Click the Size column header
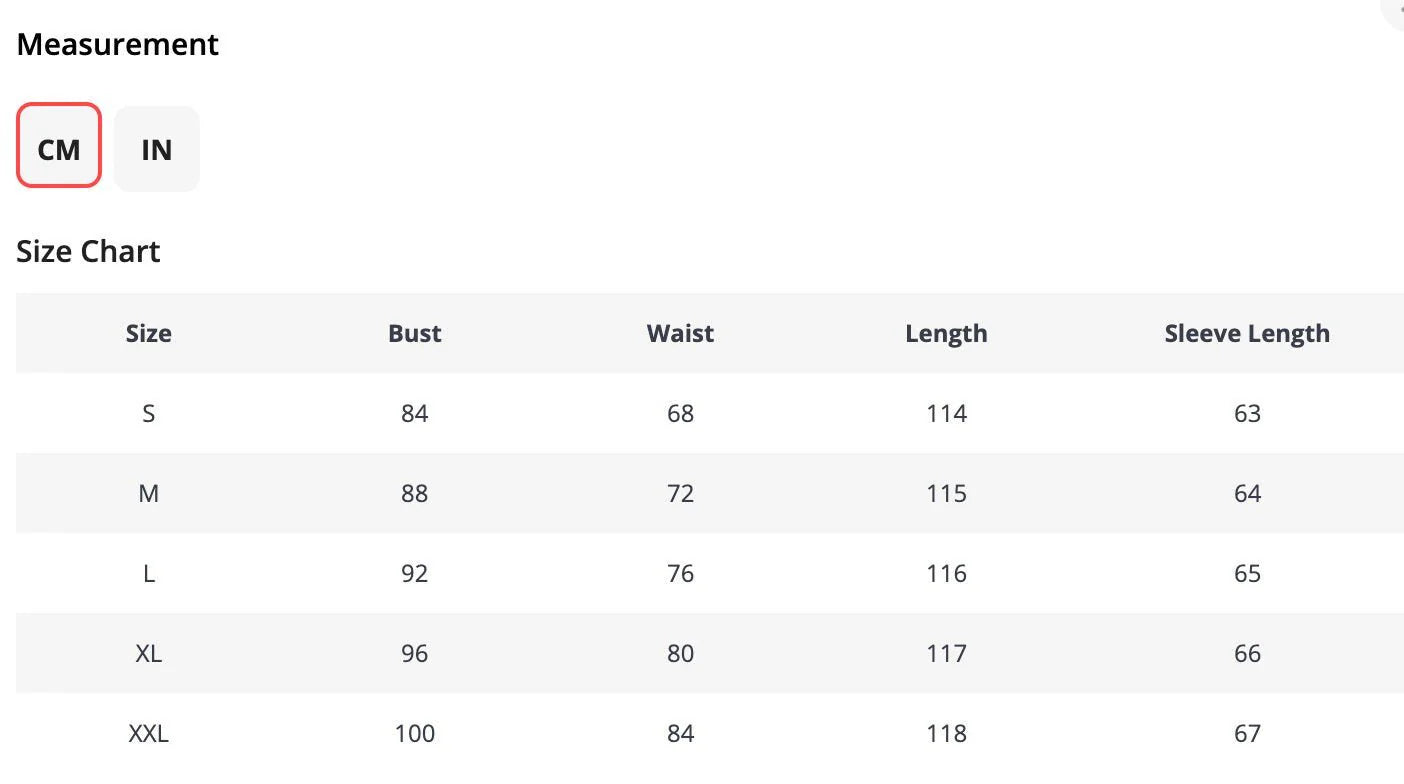Viewport: 1404px width, 784px height. tap(148, 333)
